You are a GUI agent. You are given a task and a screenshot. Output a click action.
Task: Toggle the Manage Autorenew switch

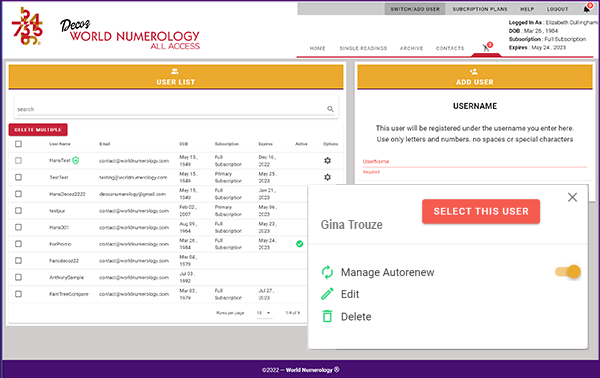[568, 272]
